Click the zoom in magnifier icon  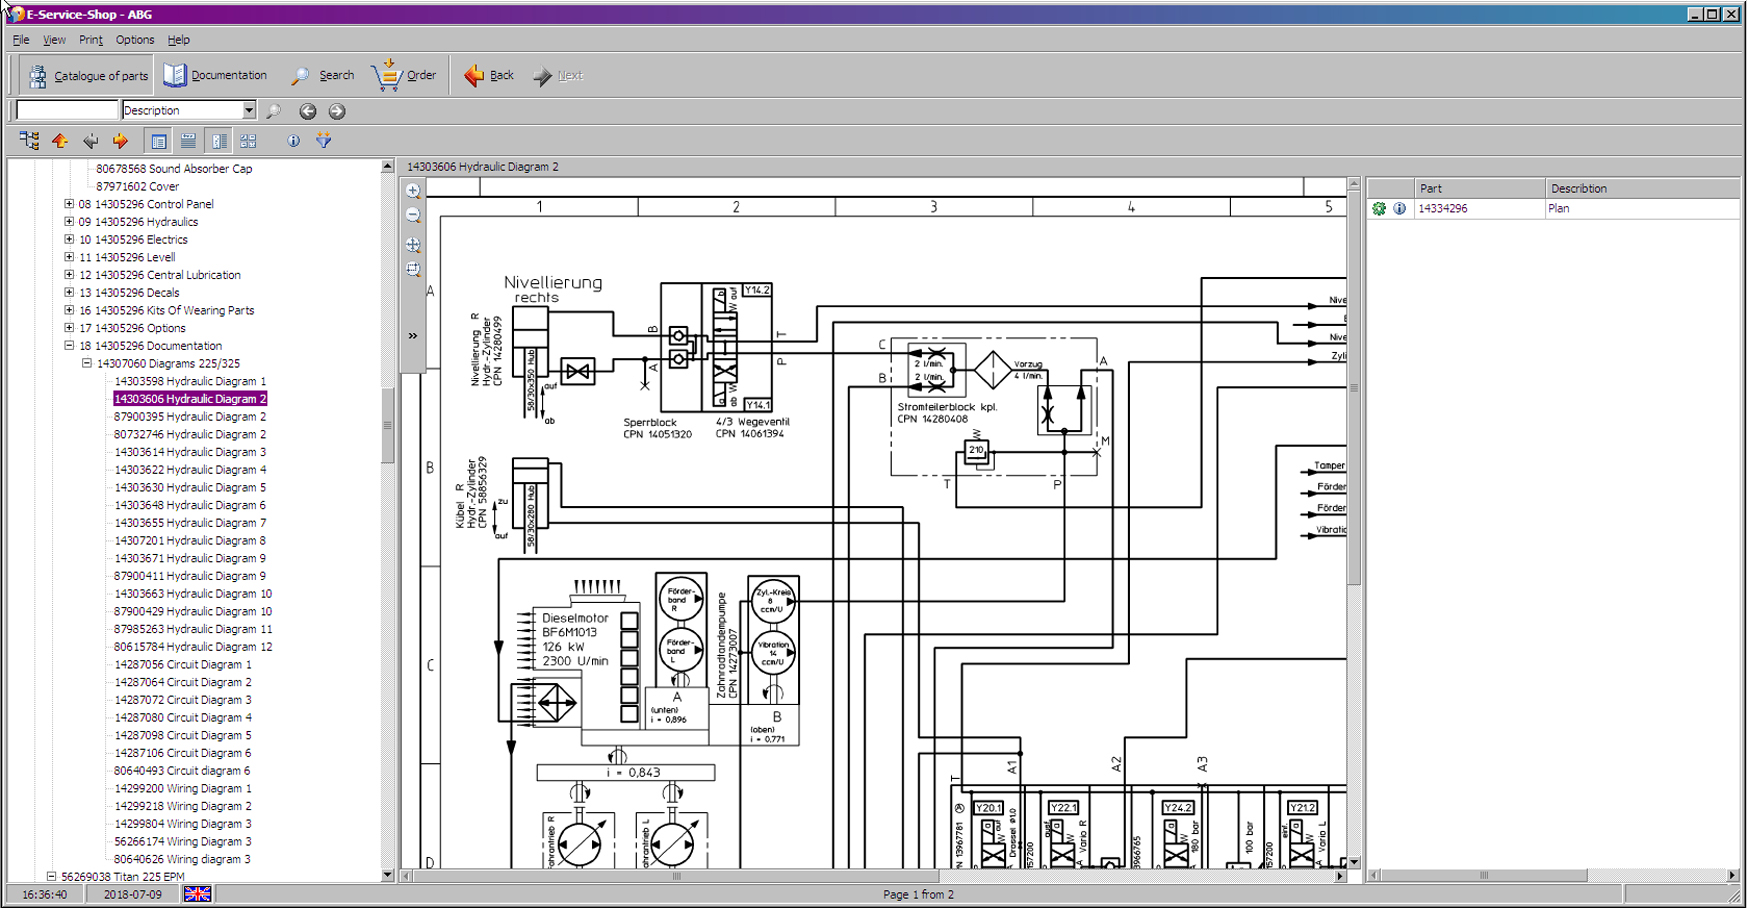413,190
